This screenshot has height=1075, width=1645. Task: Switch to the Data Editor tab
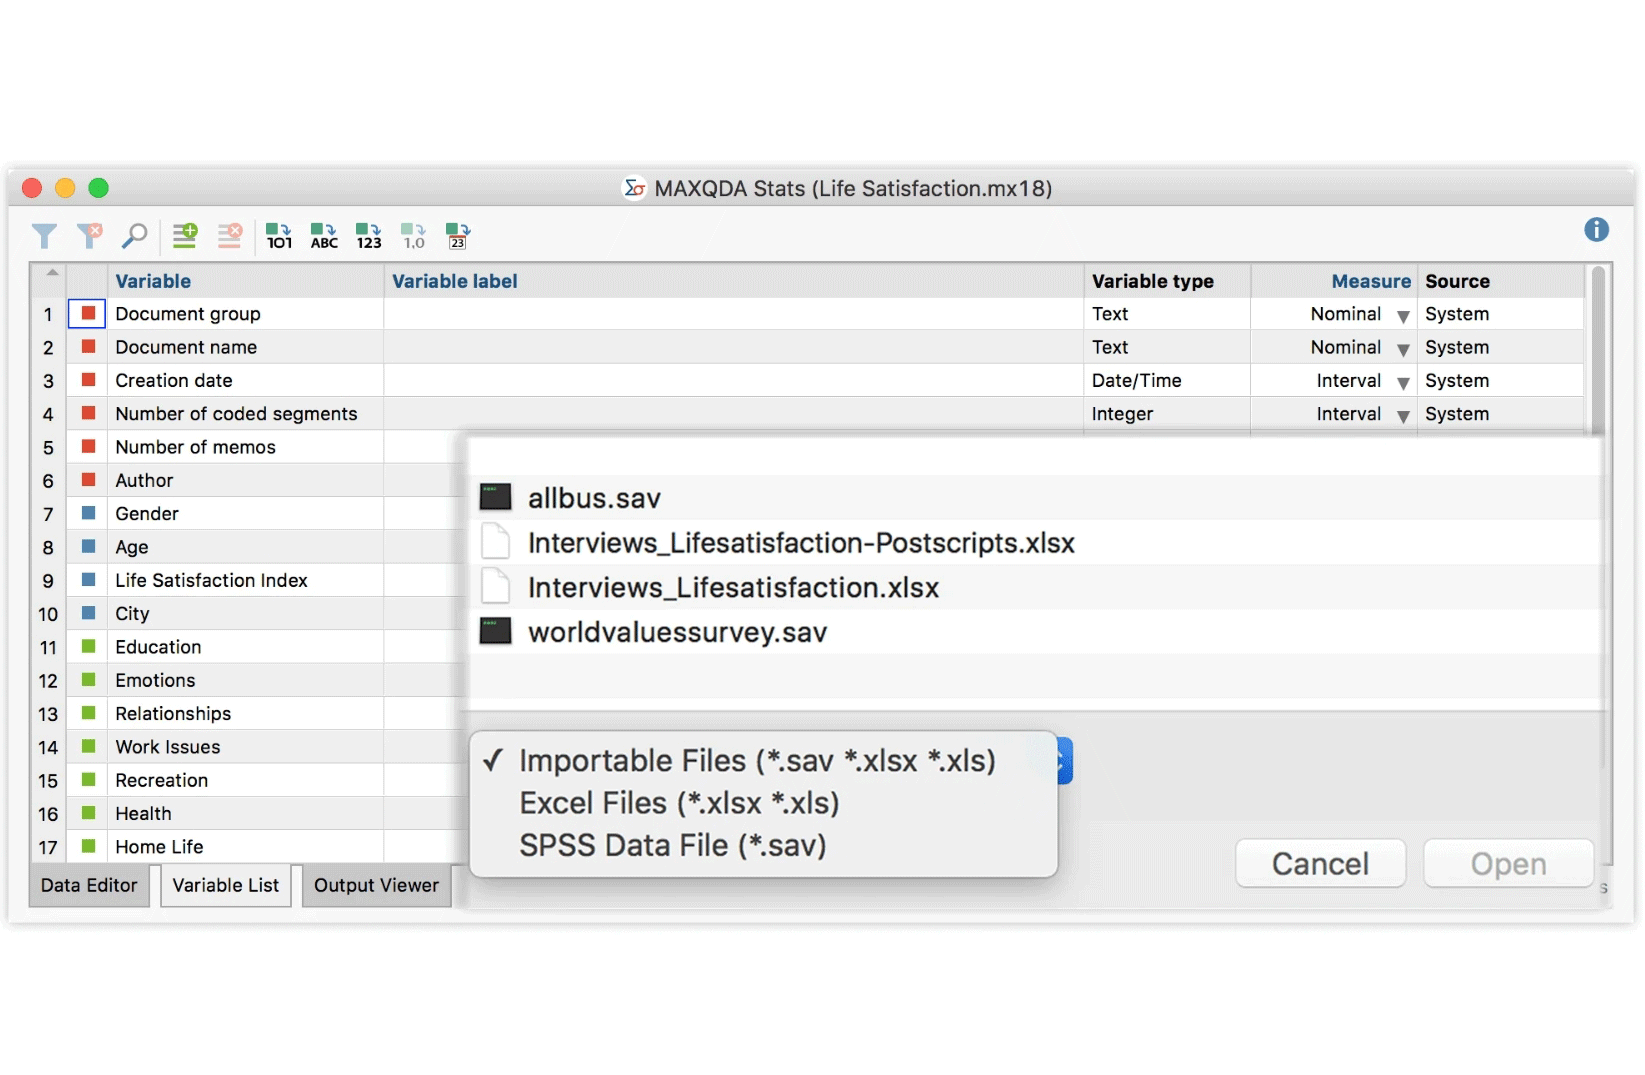click(x=89, y=885)
